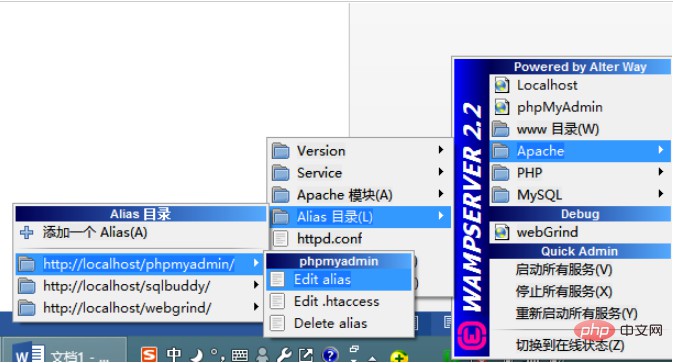This screenshot has height=363, width=673.
Task: Choose Delete alias for phpmyadmin
Action: click(339, 323)
